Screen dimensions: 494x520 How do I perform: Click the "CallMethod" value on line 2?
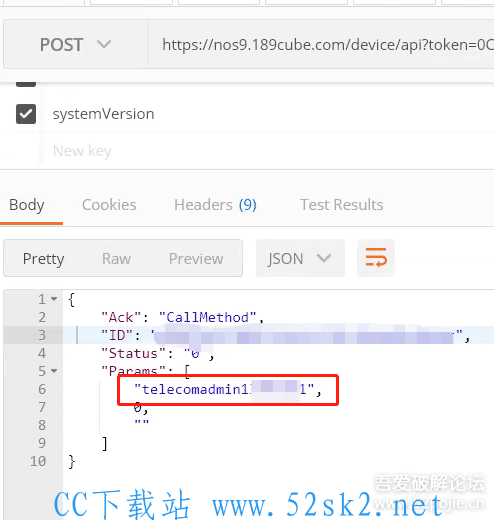[x=207, y=317]
